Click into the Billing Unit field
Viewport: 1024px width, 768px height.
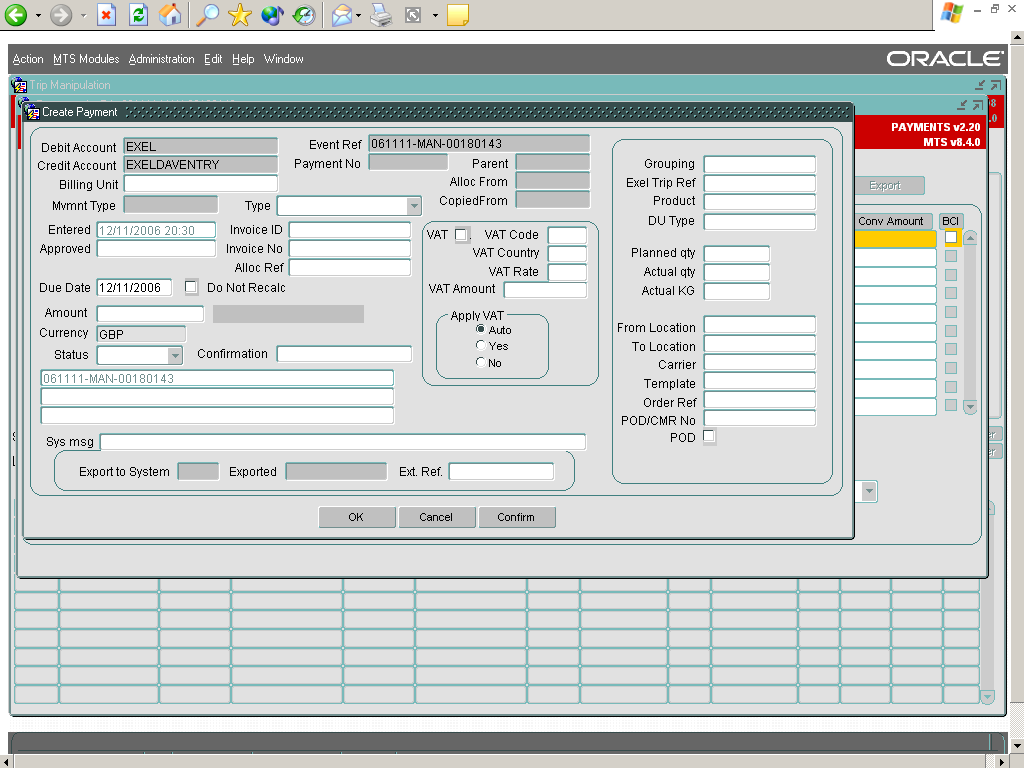click(200, 184)
